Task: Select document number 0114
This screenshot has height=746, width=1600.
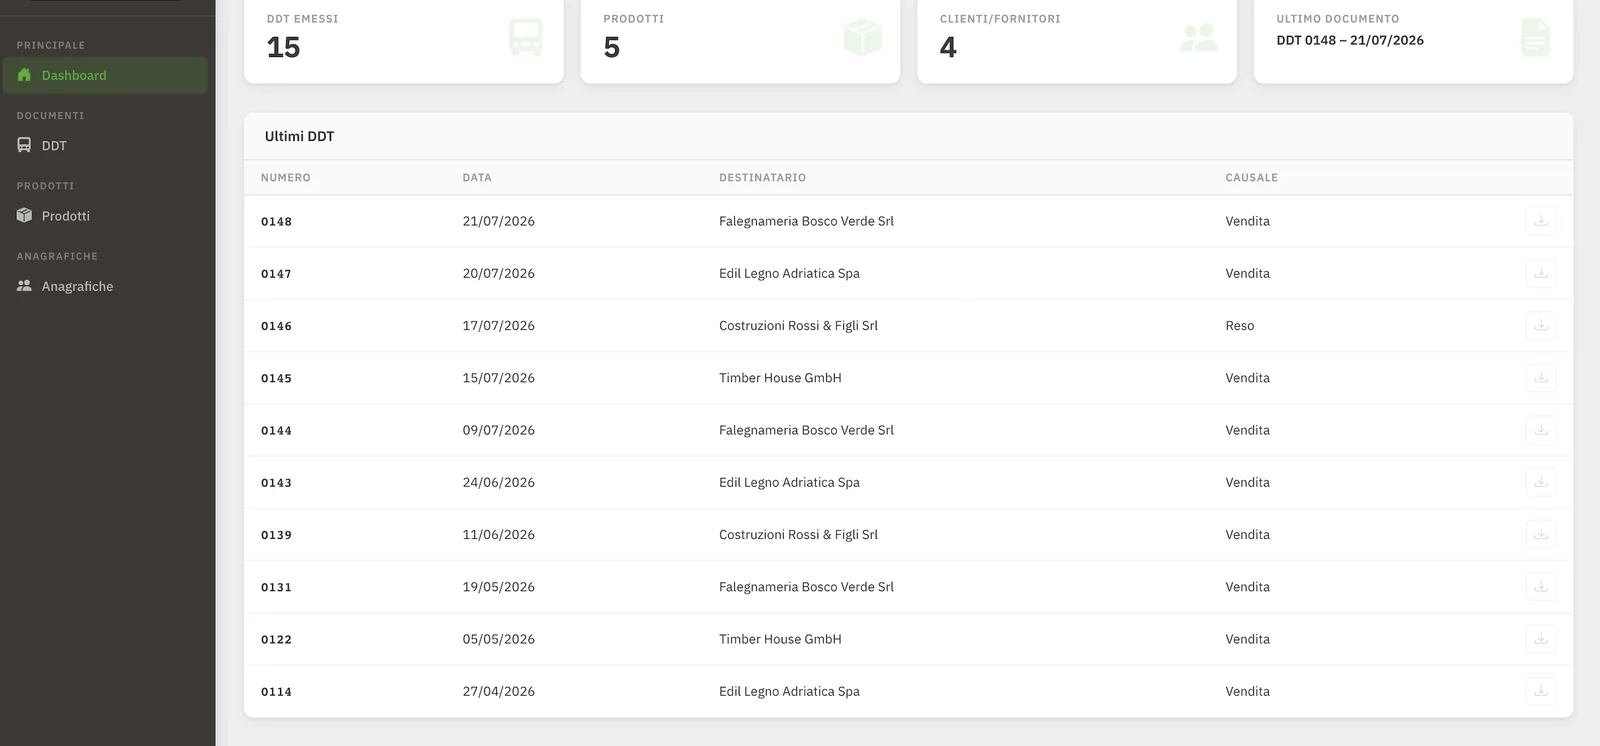Action: pos(276,692)
